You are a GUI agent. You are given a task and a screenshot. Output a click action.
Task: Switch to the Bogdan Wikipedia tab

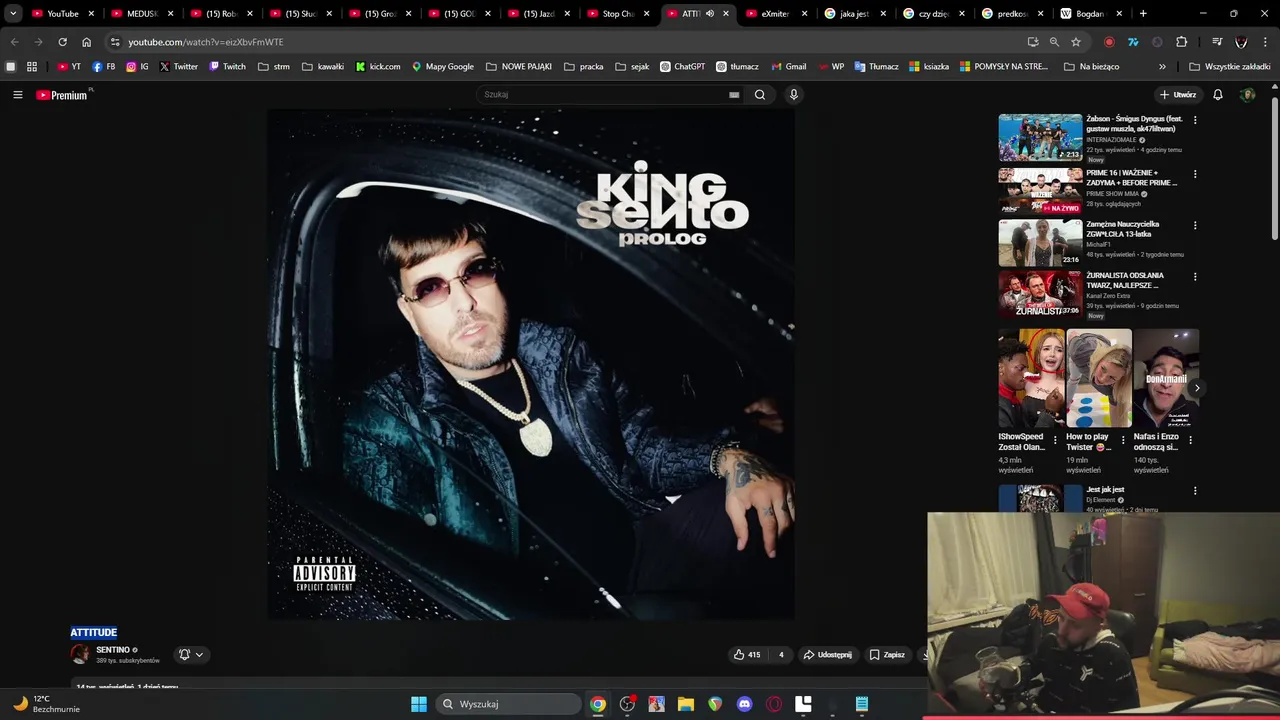click(x=1093, y=14)
